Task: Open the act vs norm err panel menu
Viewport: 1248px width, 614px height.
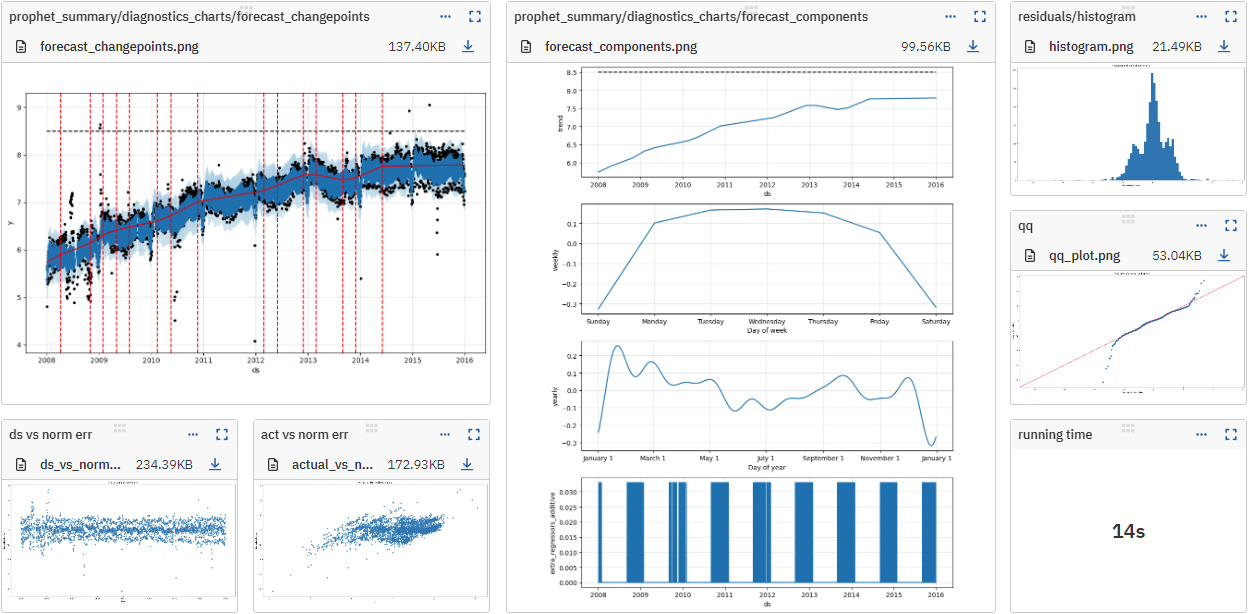Action: [x=444, y=434]
